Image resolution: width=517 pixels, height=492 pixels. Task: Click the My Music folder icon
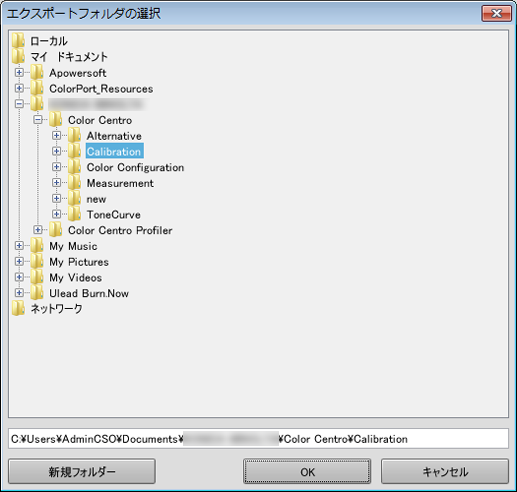(37, 246)
